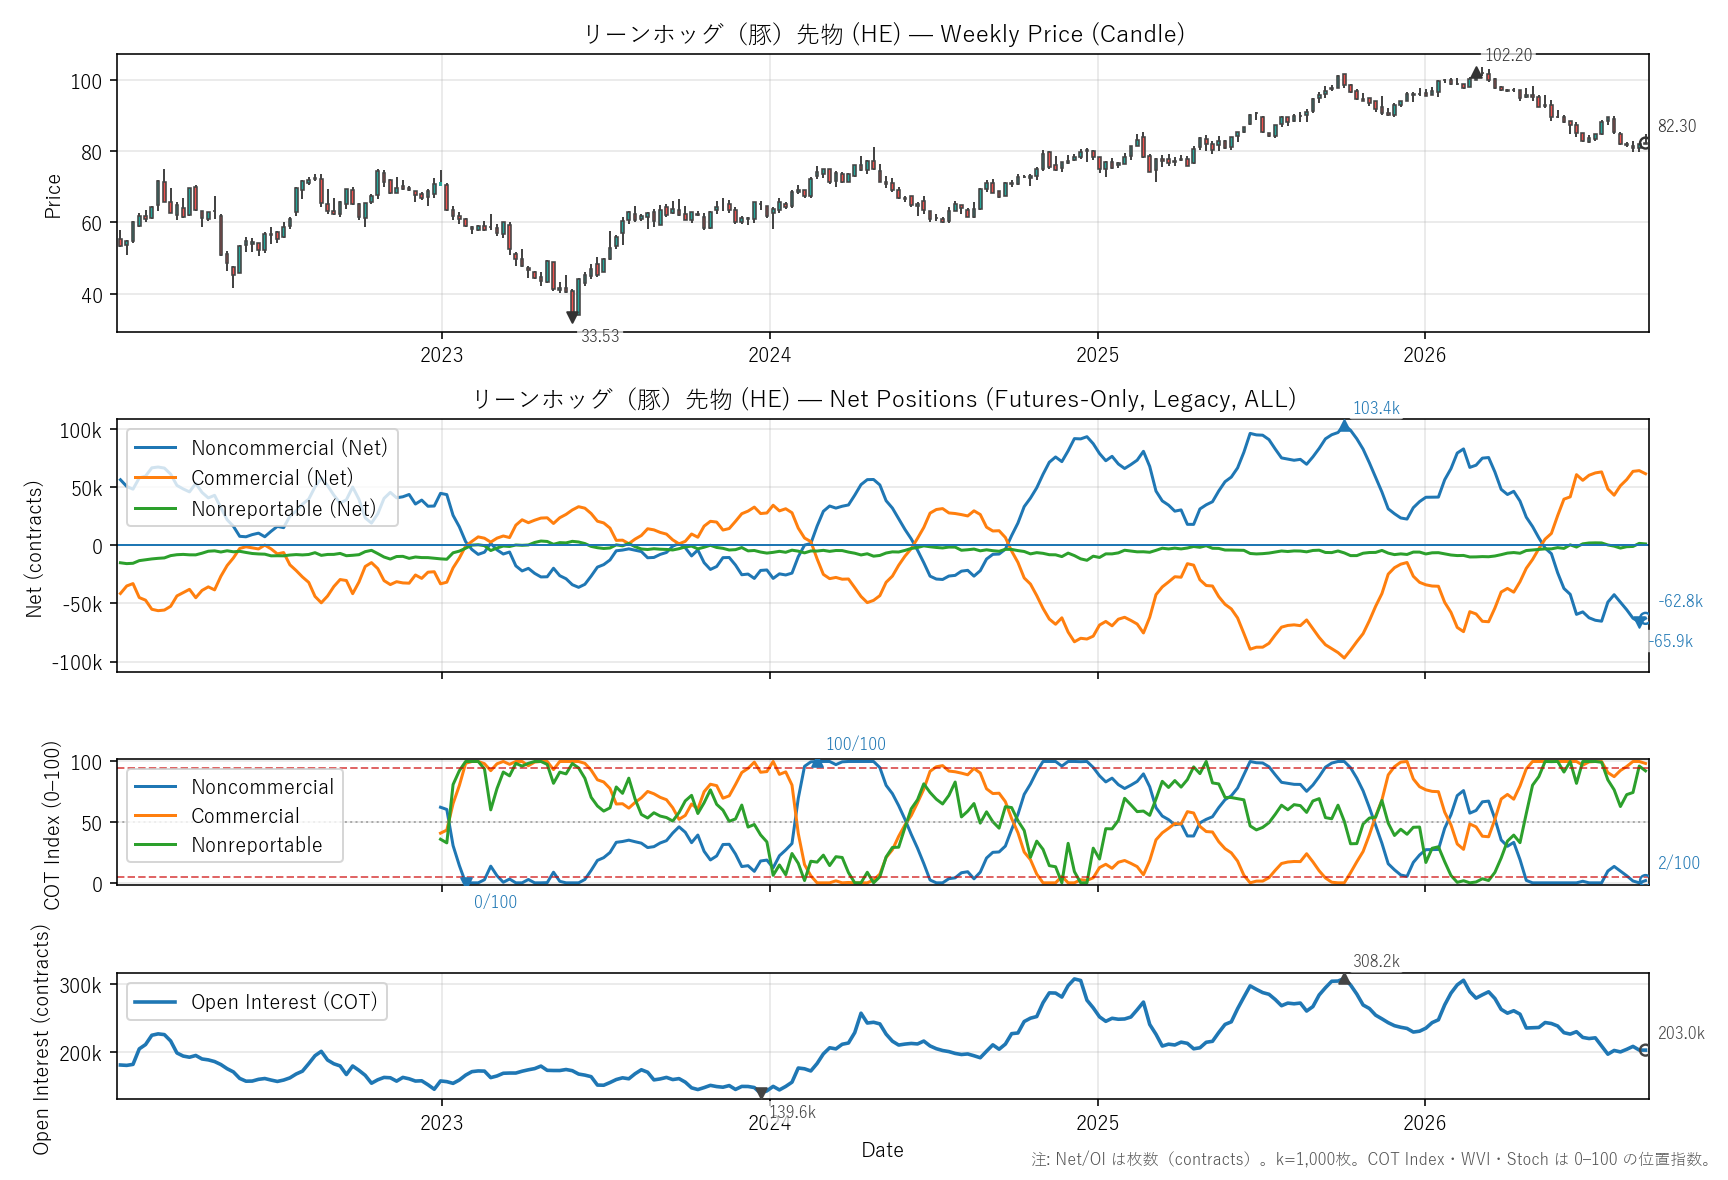Screen dimensions: 1728x1180
Task: Click the 139.6k open interest low label
Action: point(793,1112)
